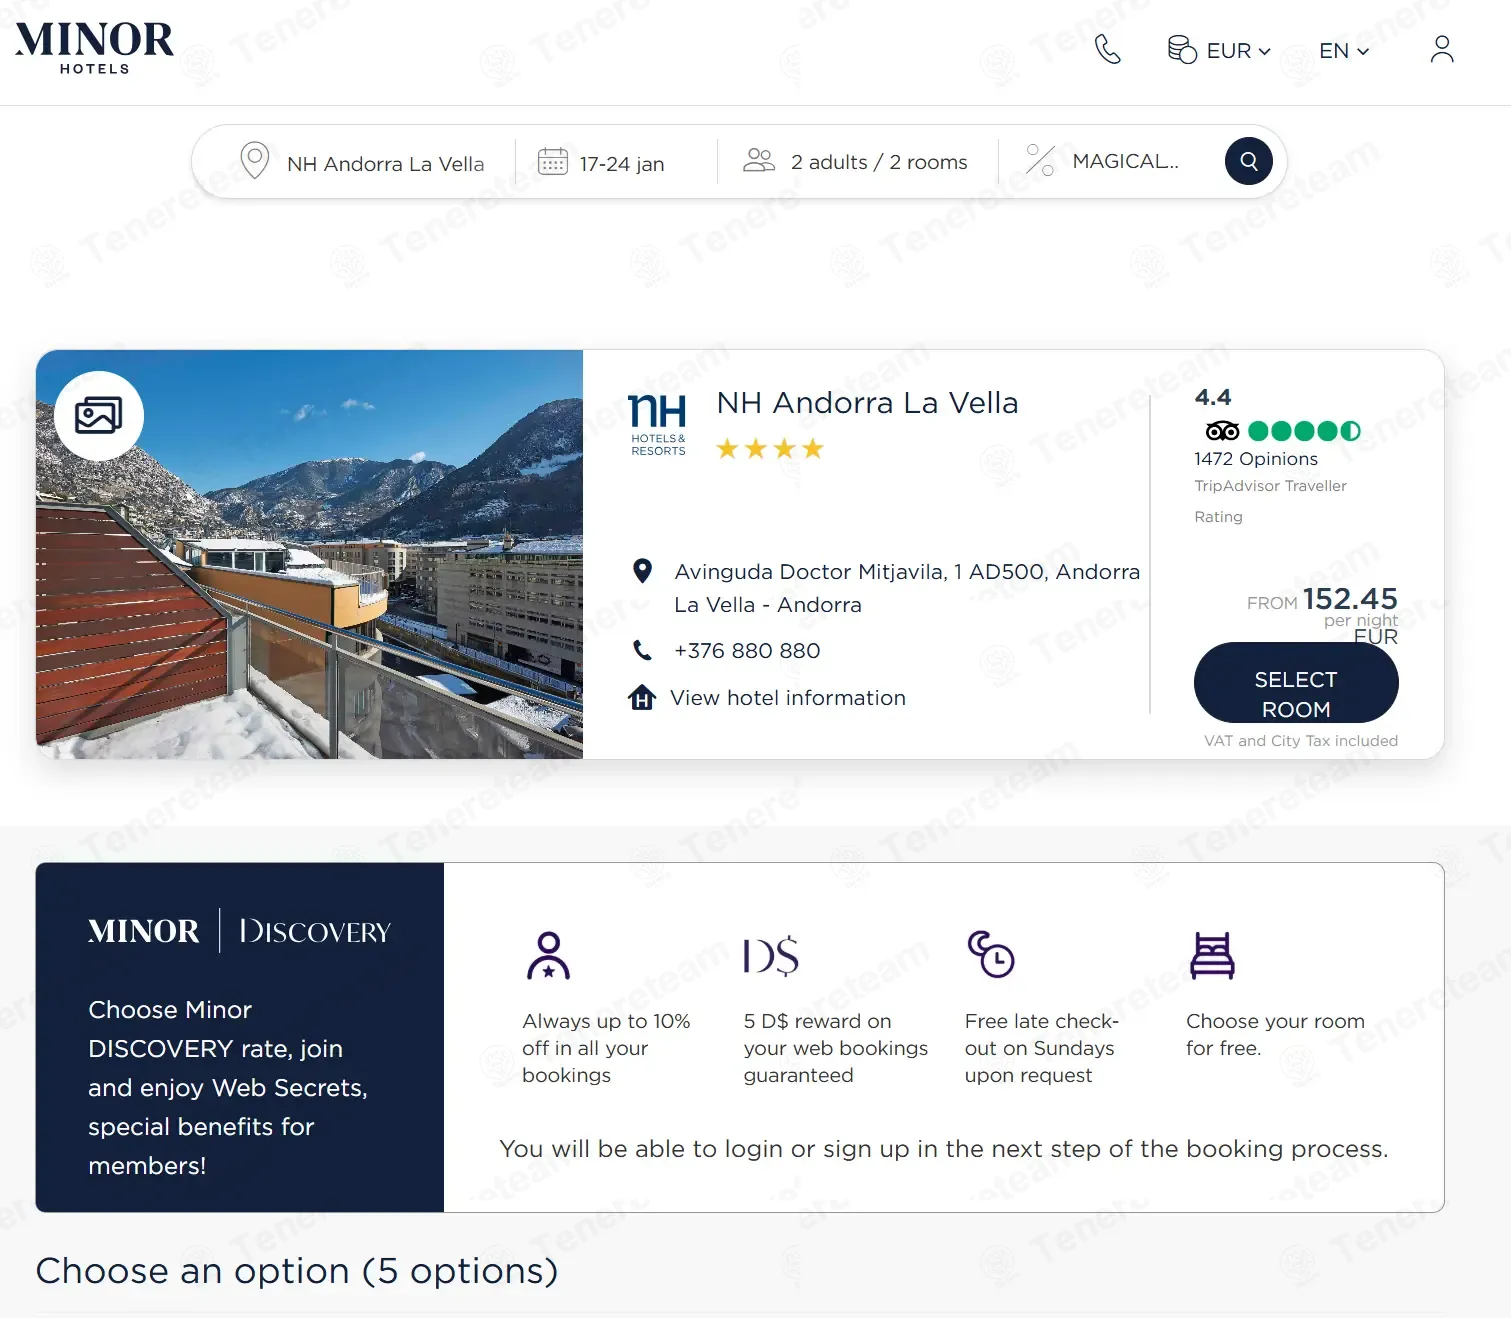Click Always up to 10% off text
The image size is (1511, 1318).
point(606,1048)
